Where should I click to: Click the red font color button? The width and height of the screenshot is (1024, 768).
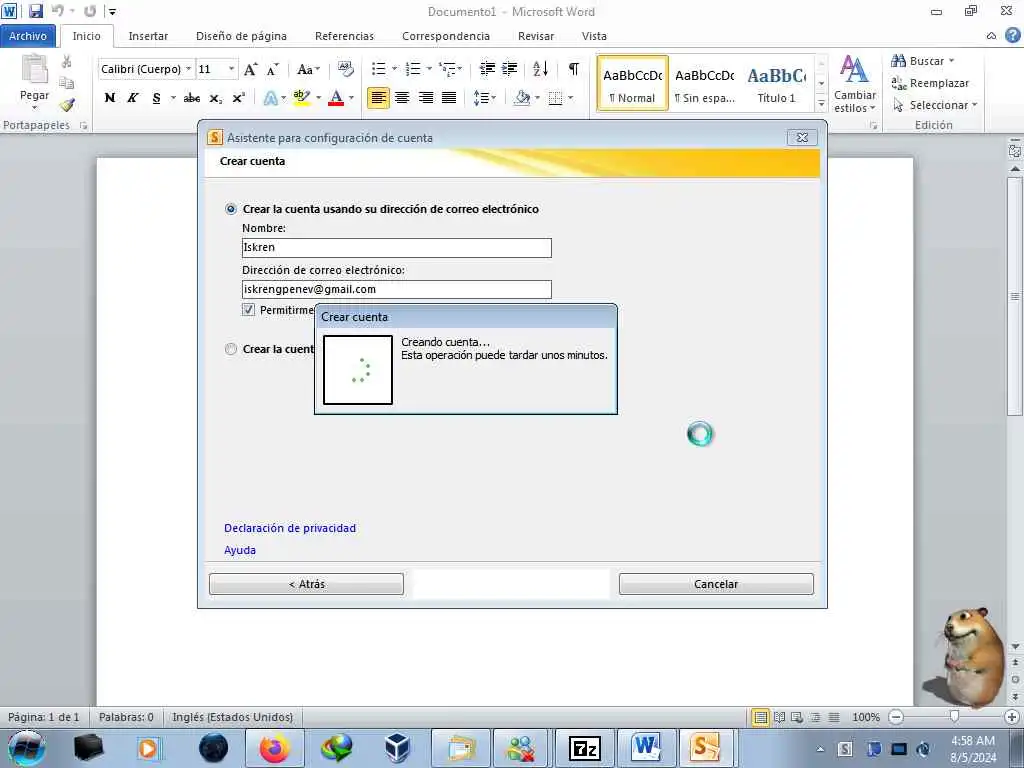336,98
